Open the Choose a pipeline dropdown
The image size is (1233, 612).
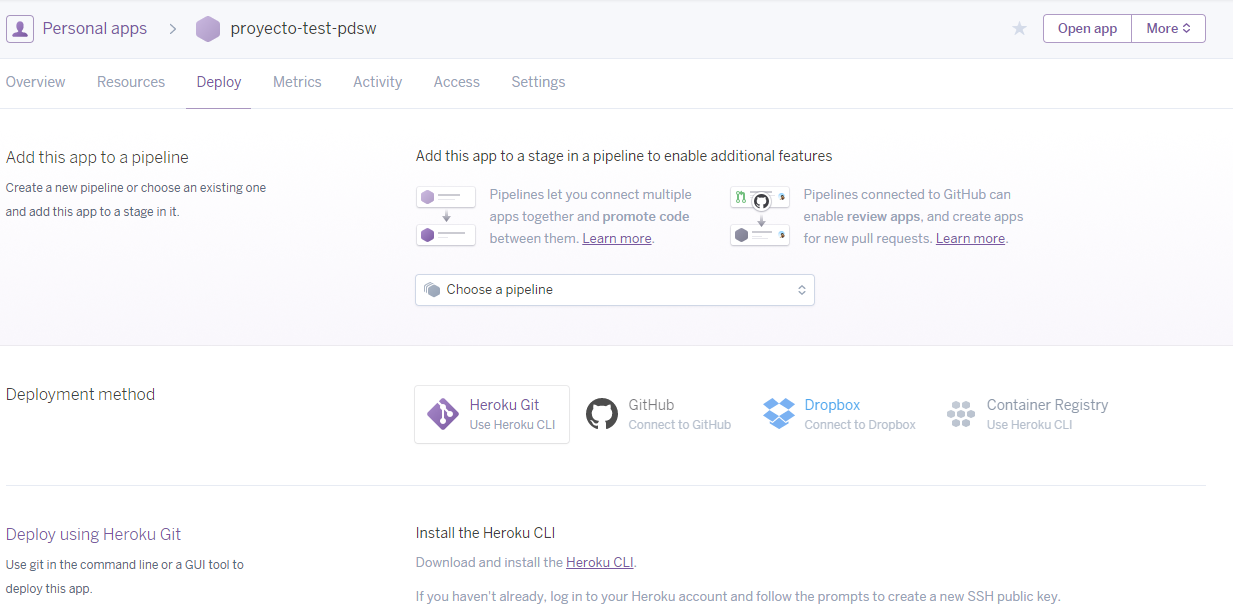615,290
